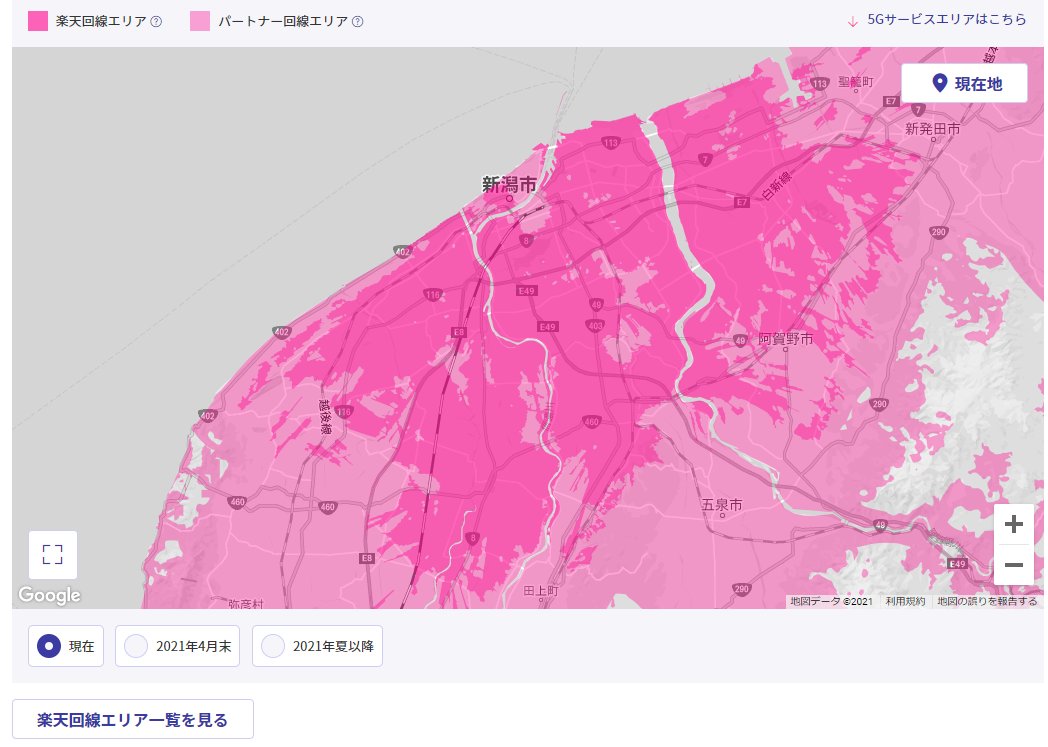1048x747 pixels.
Task: Click the 楽天回線エリア dark pink swatch
Action: [38, 21]
